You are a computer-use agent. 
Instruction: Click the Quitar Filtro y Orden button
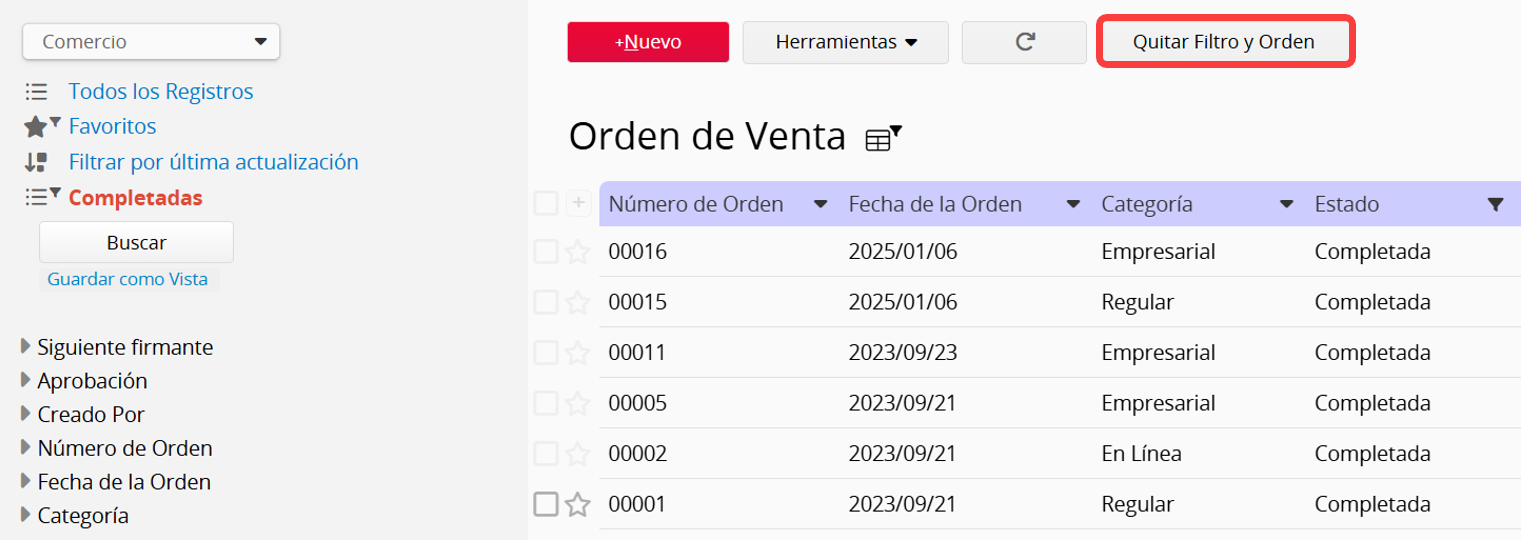[1224, 42]
